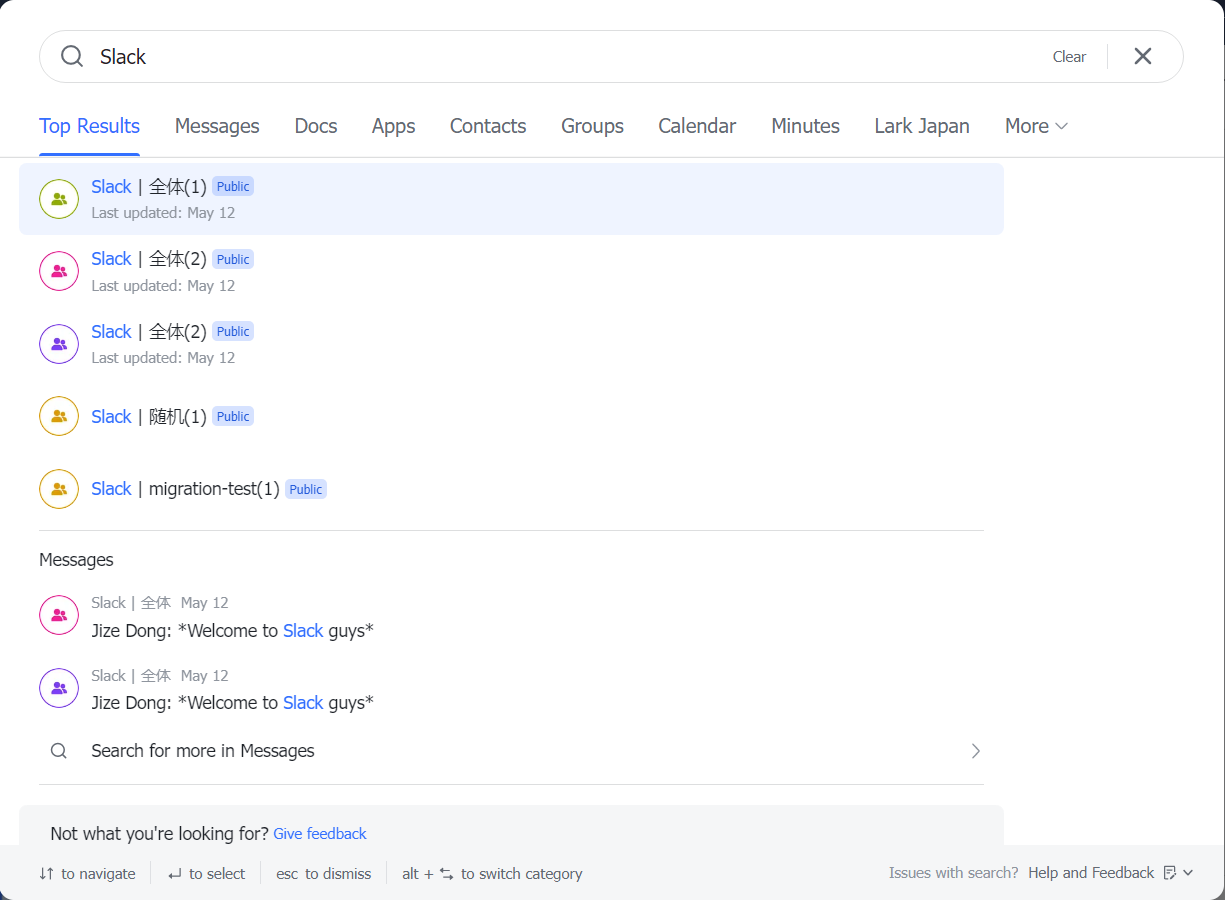
Task: Select the Contacts tab
Action: [x=488, y=126]
